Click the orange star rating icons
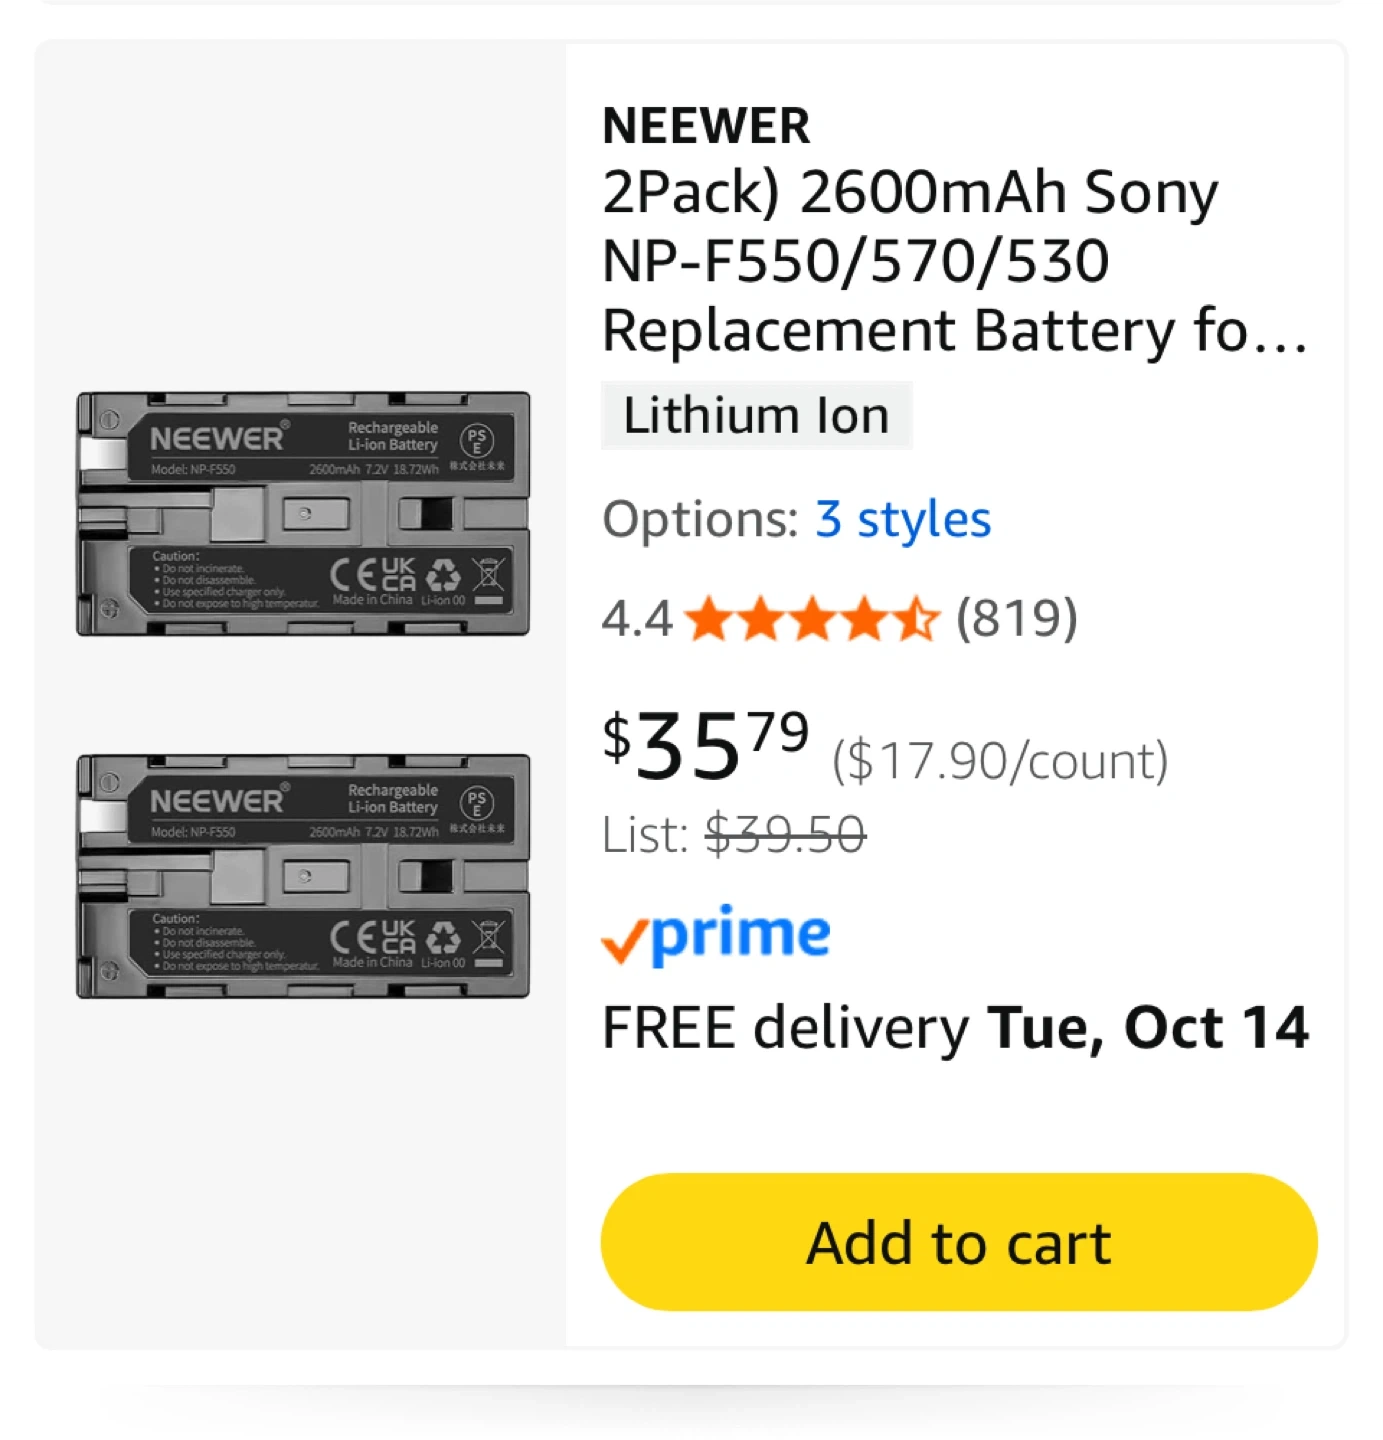The width and height of the screenshot is (1383, 1440). click(x=812, y=618)
